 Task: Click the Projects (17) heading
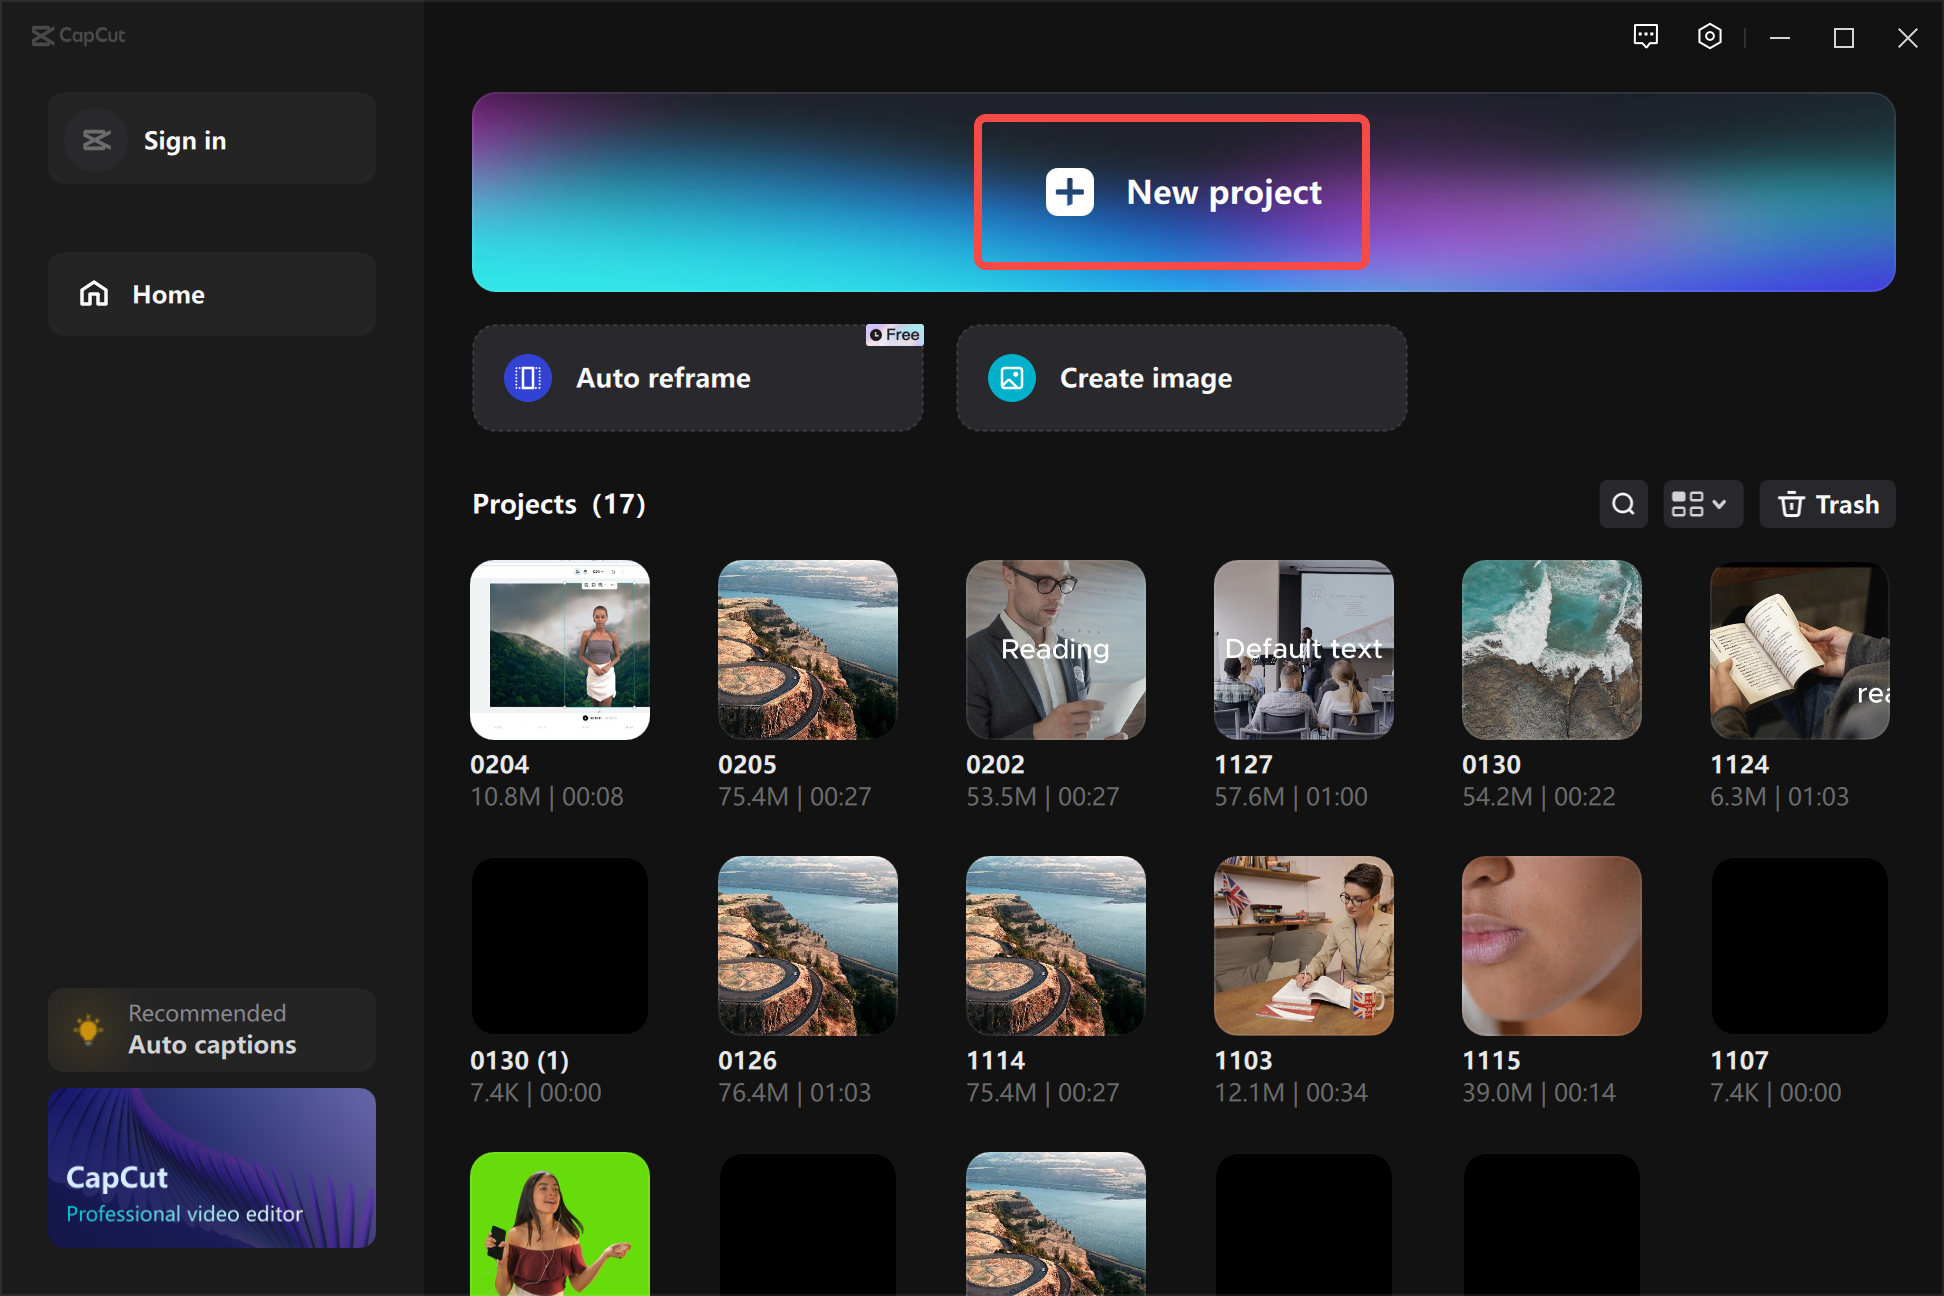point(558,504)
